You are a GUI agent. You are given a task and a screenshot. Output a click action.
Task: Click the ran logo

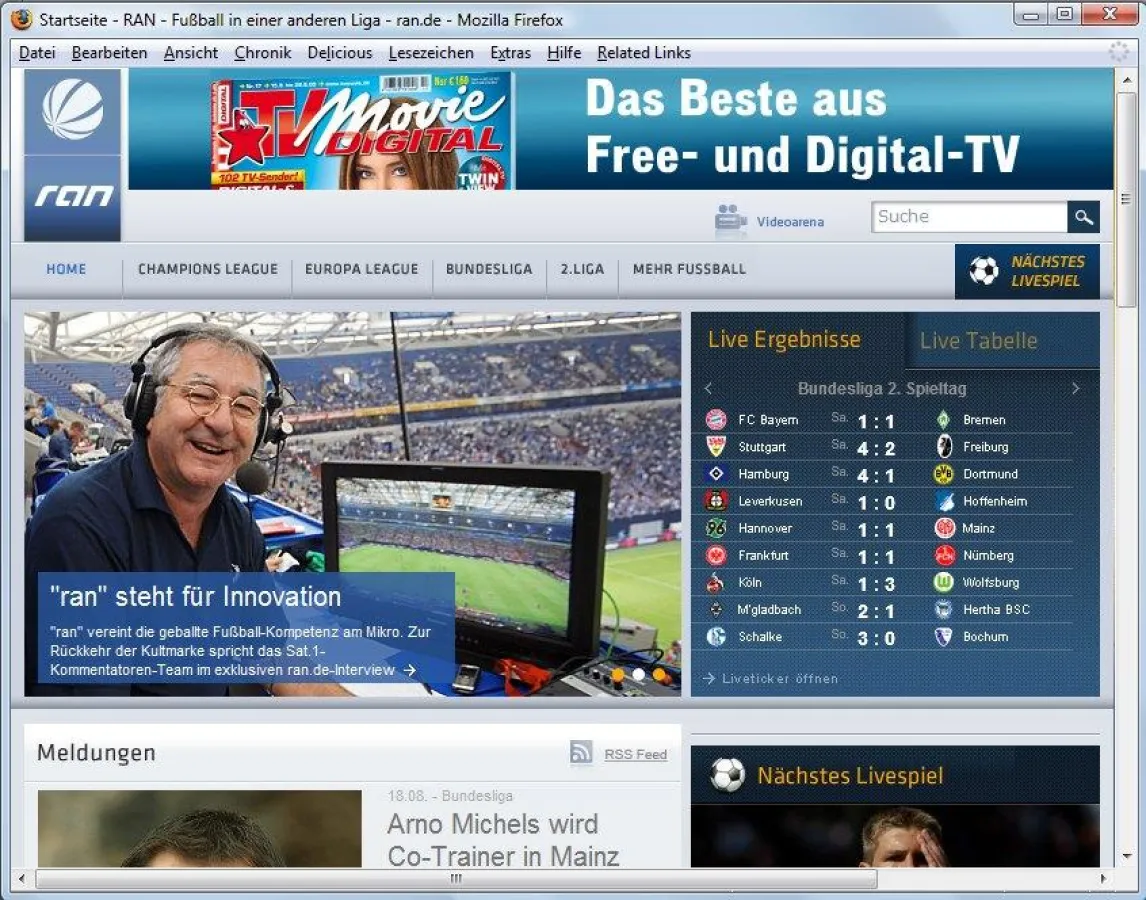pos(73,196)
